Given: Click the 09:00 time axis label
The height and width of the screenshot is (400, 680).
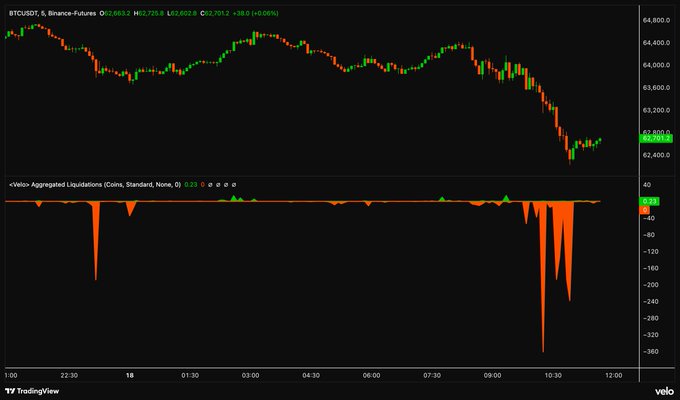Looking at the screenshot, I should pyautogui.click(x=493, y=376).
